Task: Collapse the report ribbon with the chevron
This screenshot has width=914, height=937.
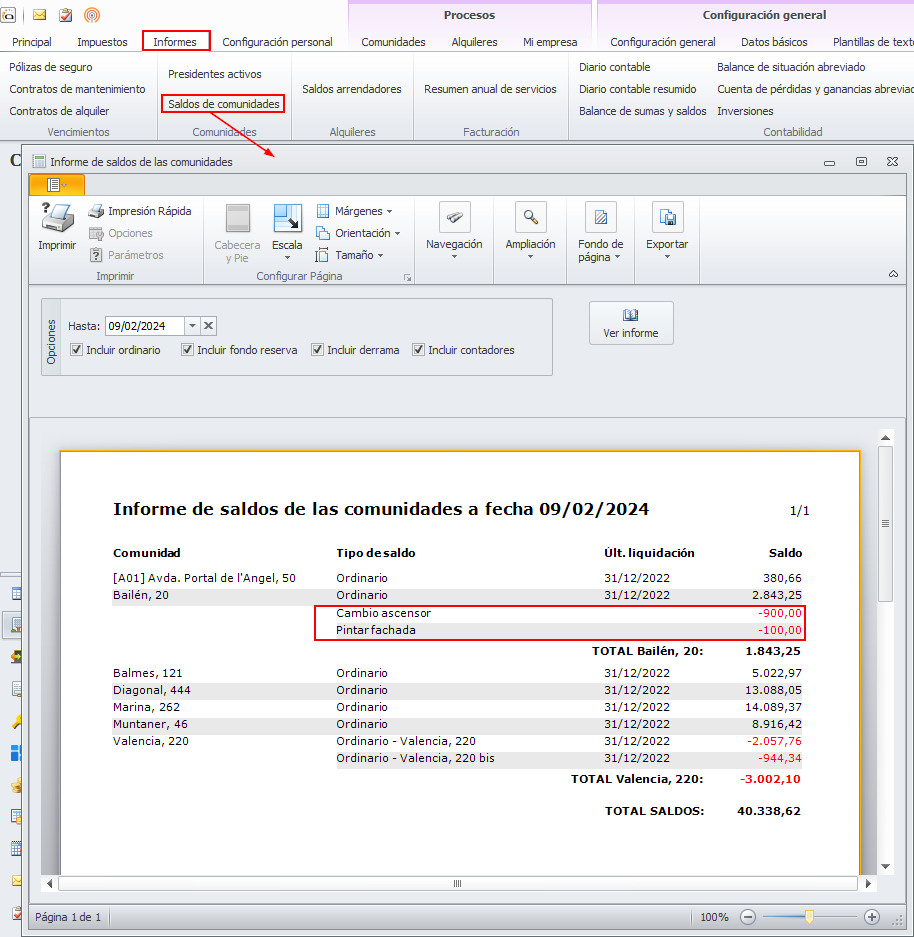Action: [893, 274]
